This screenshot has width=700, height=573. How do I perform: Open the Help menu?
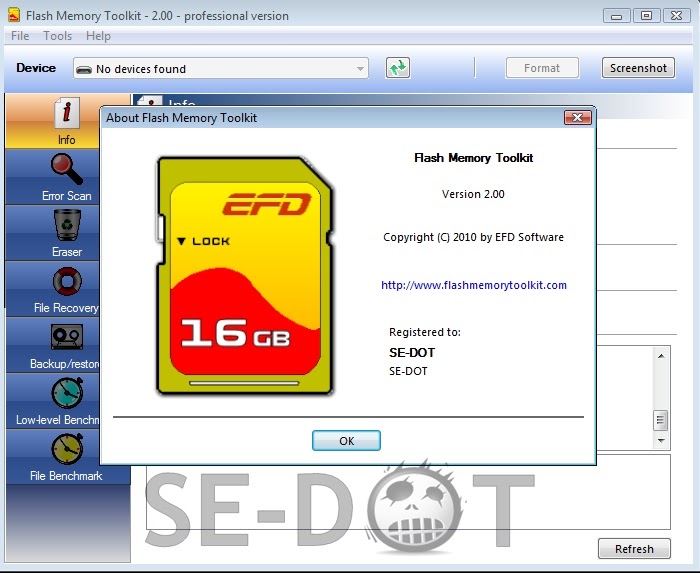(x=98, y=36)
